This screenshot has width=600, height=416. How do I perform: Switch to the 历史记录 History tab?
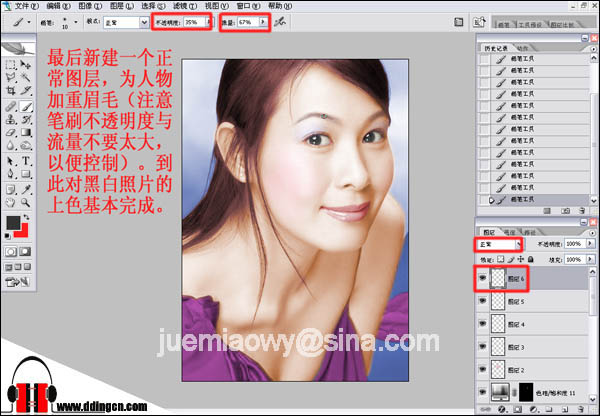pyautogui.click(x=496, y=48)
